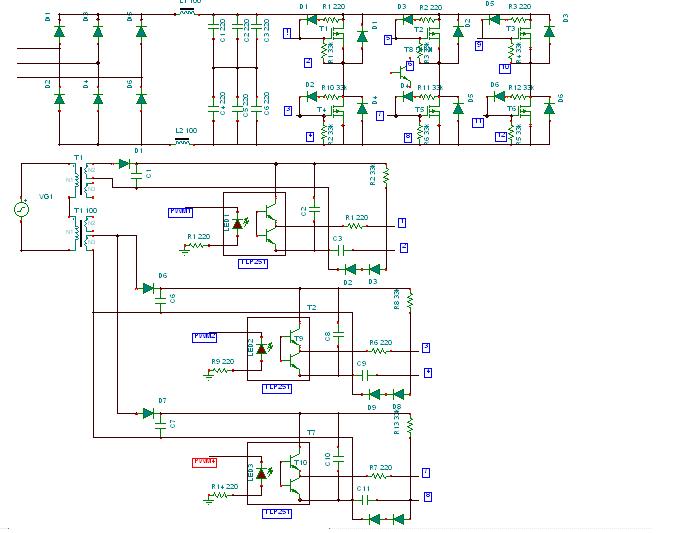Click the TLP251 label under LED1 optocoupler
This screenshot has width=673, height=533.
click(253, 263)
